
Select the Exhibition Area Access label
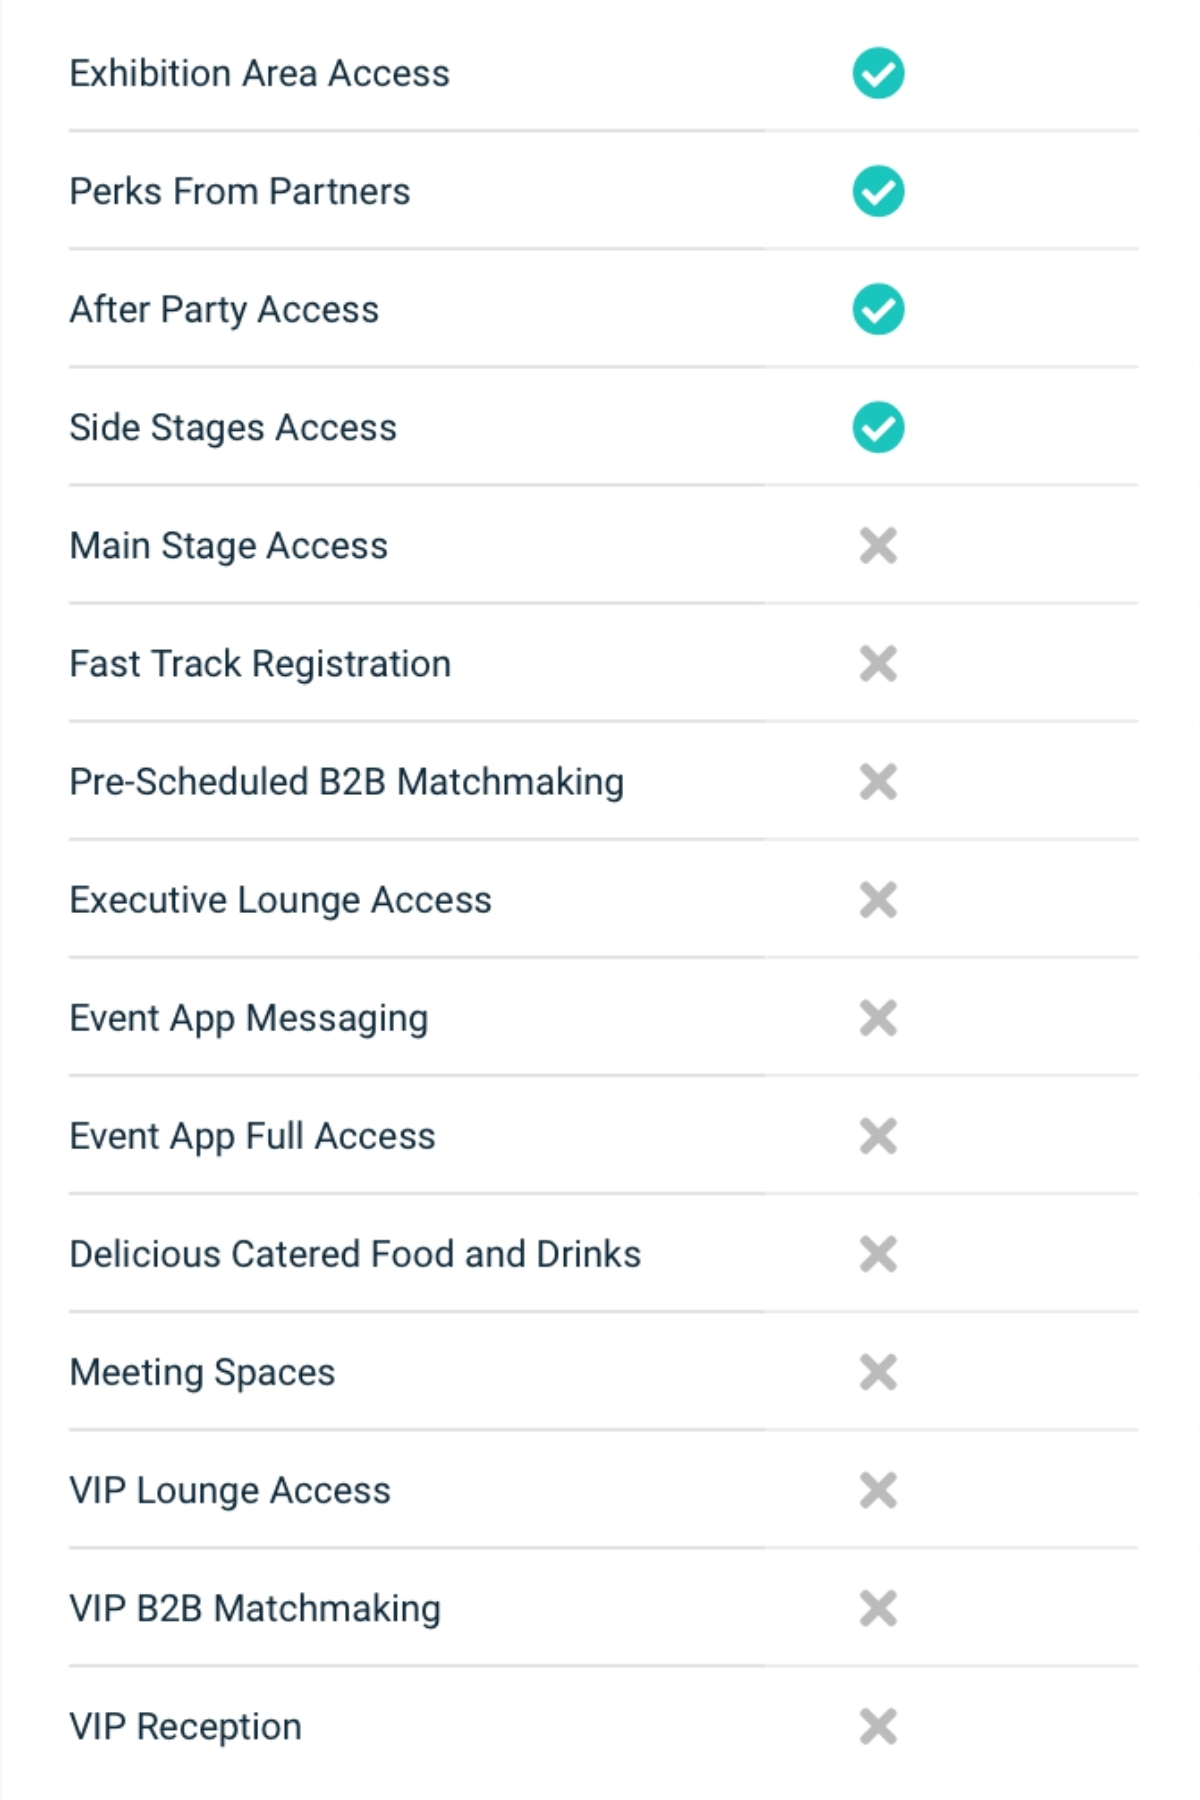click(x=259, y=74)
